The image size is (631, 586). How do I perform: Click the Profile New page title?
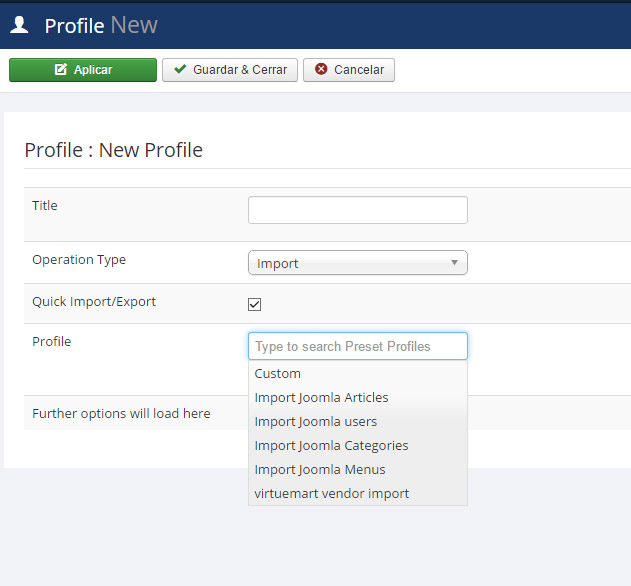pos(101,25)
